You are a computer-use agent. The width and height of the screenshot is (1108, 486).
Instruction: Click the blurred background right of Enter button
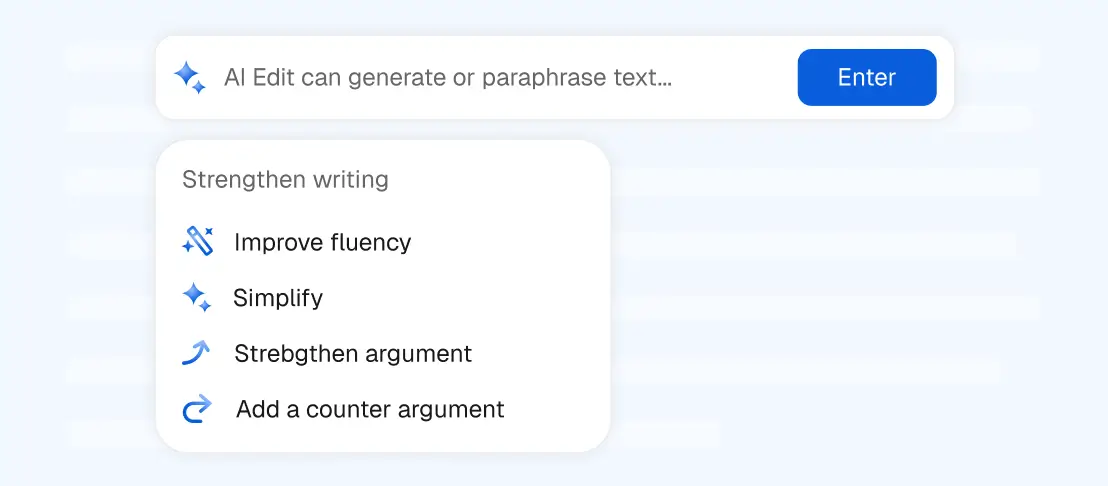click(x=1020, y=78)
